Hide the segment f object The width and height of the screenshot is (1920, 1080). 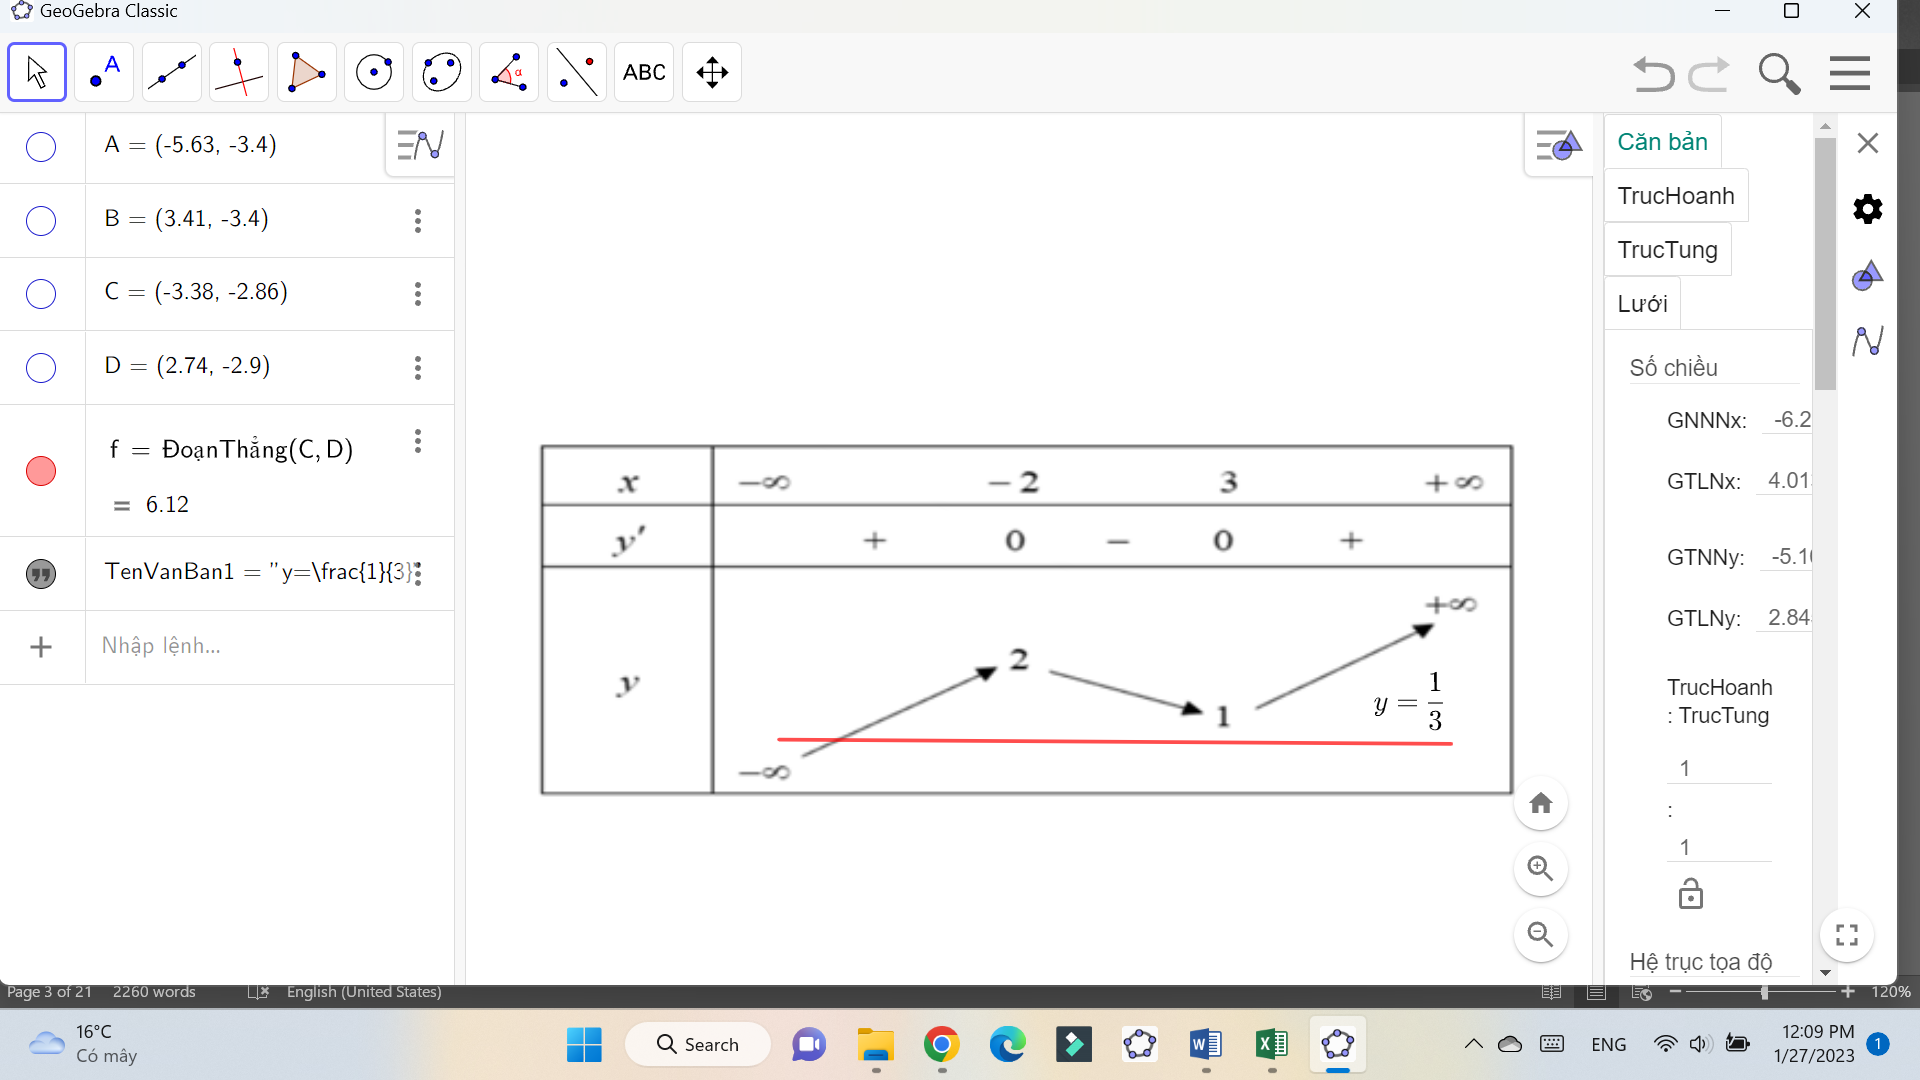41,471
